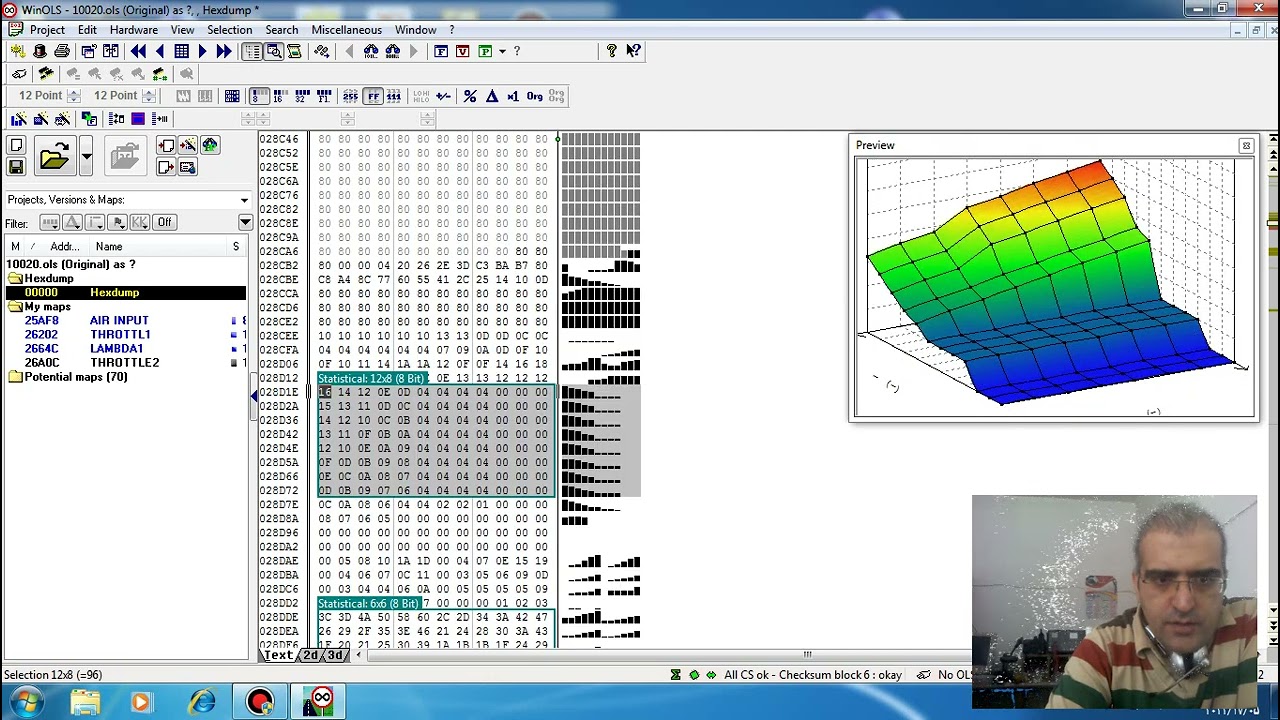Click the black top hat icon
The width and height of the screenshot is (1280, 720).
[x=40, y=51]
